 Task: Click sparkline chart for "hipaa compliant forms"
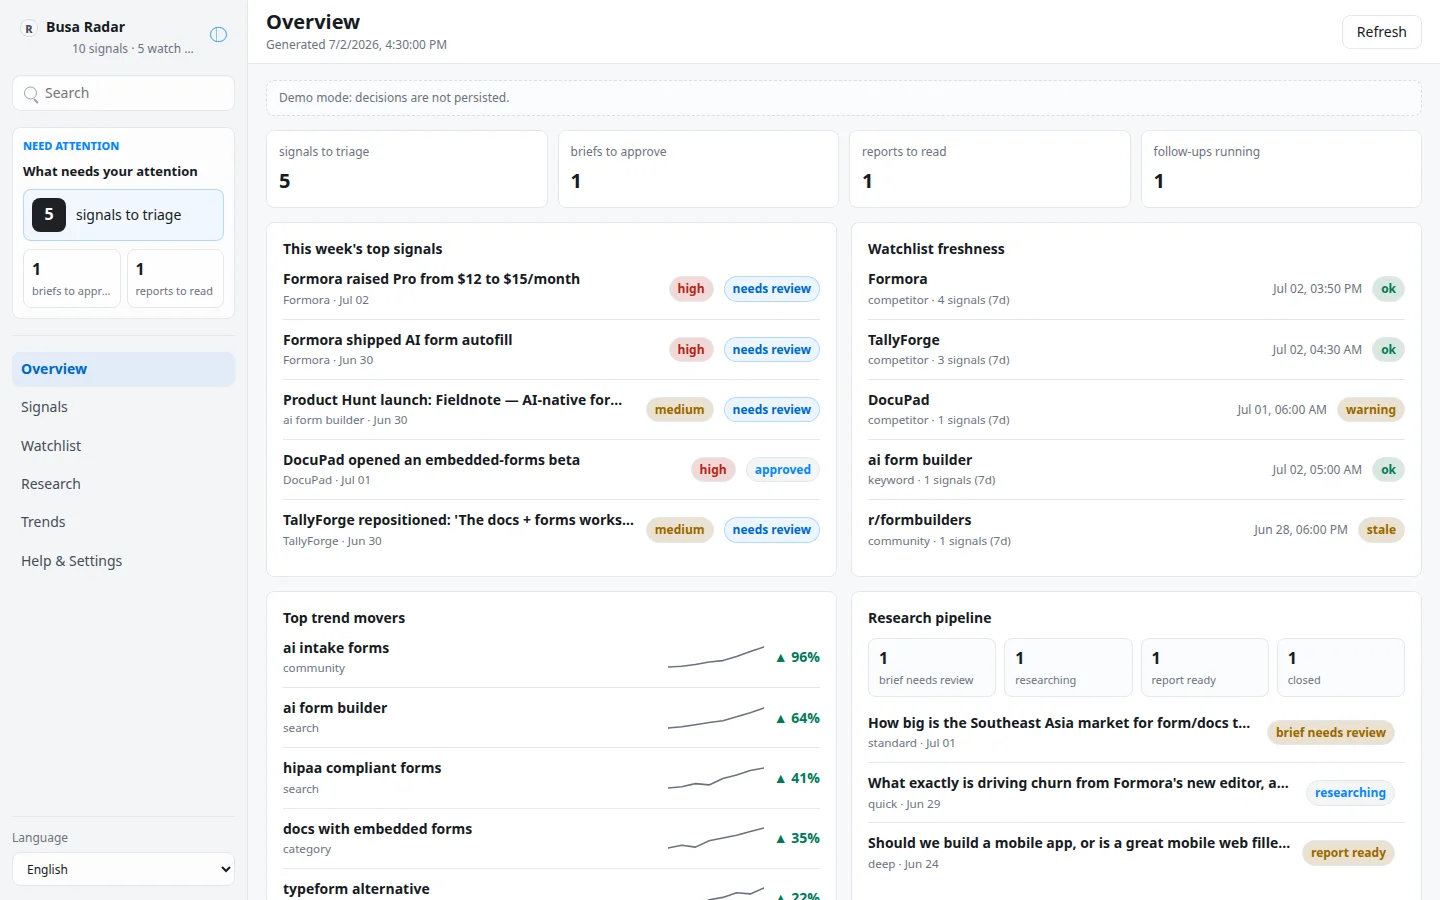716,778
